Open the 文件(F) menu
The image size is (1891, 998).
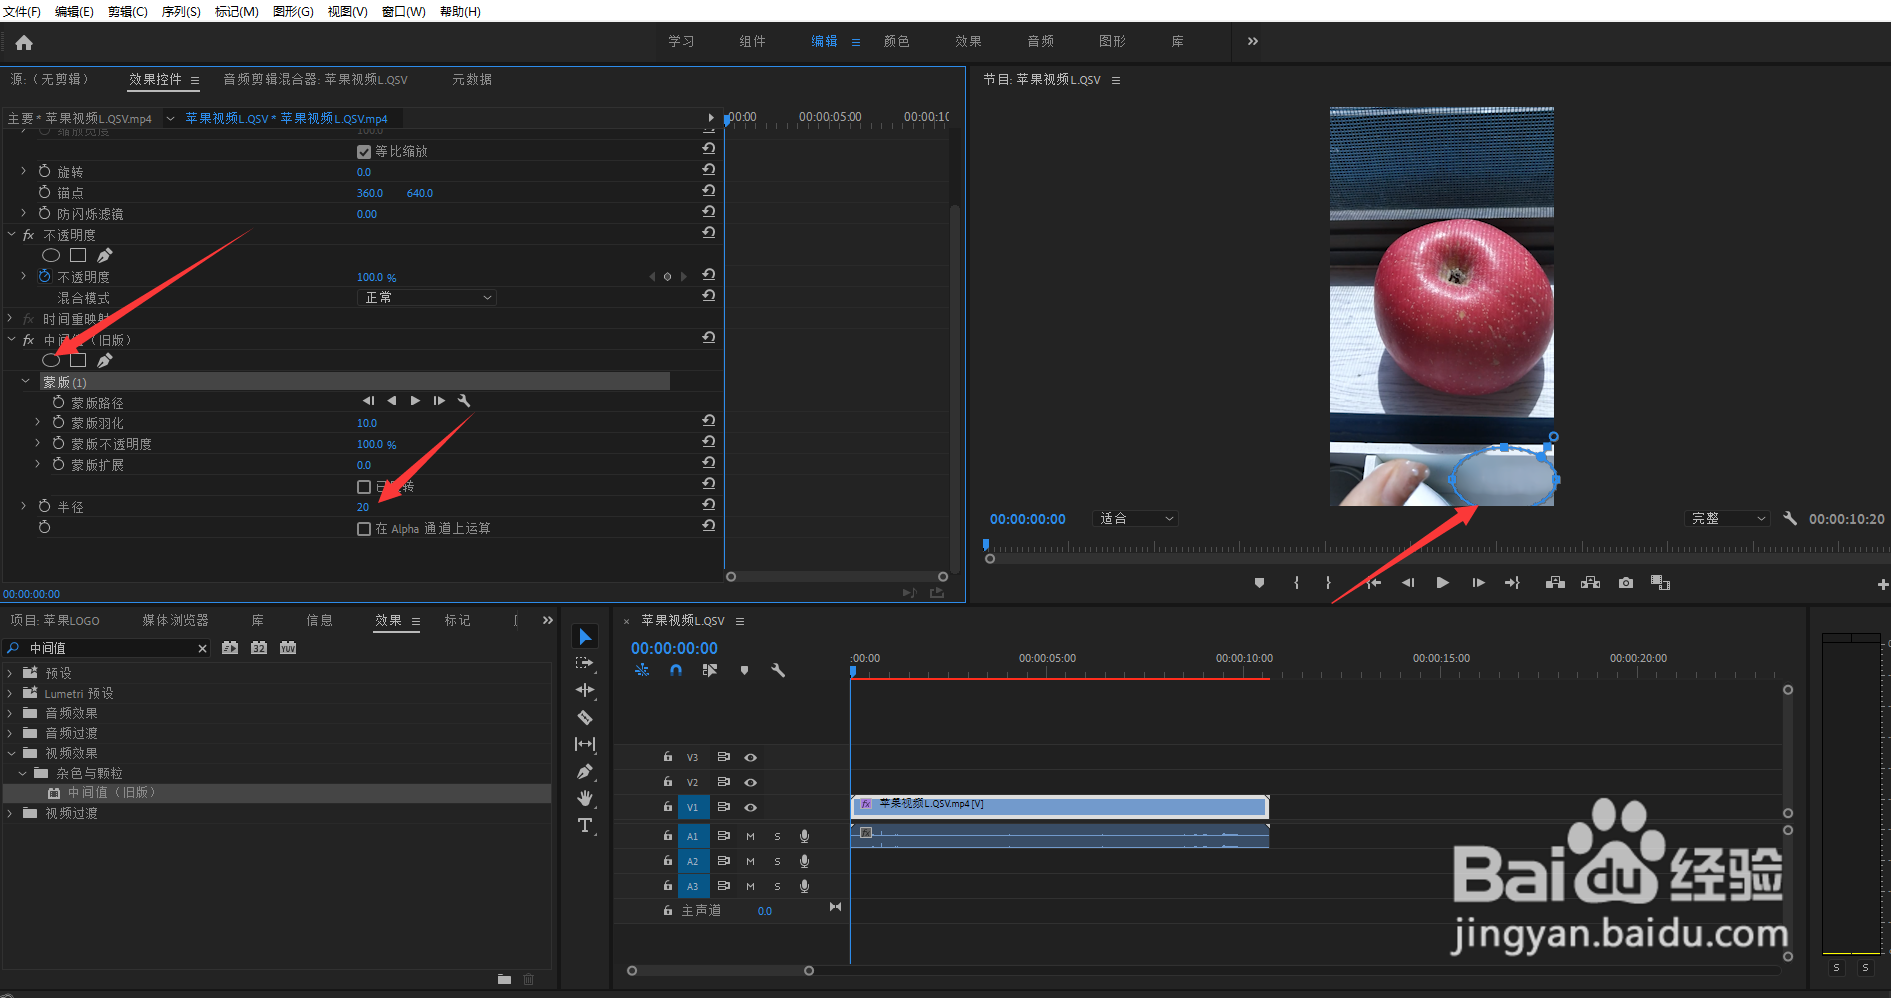(x=22, y=11)
